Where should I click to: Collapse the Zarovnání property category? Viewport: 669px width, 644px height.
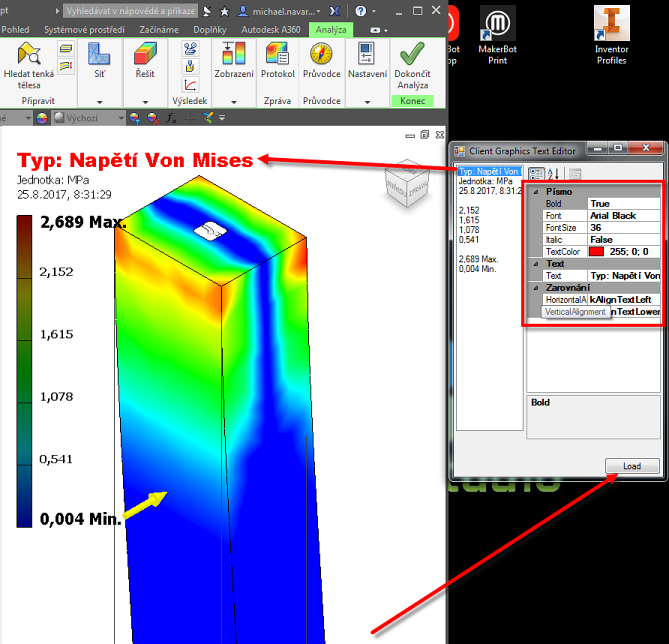coord(535,287)
